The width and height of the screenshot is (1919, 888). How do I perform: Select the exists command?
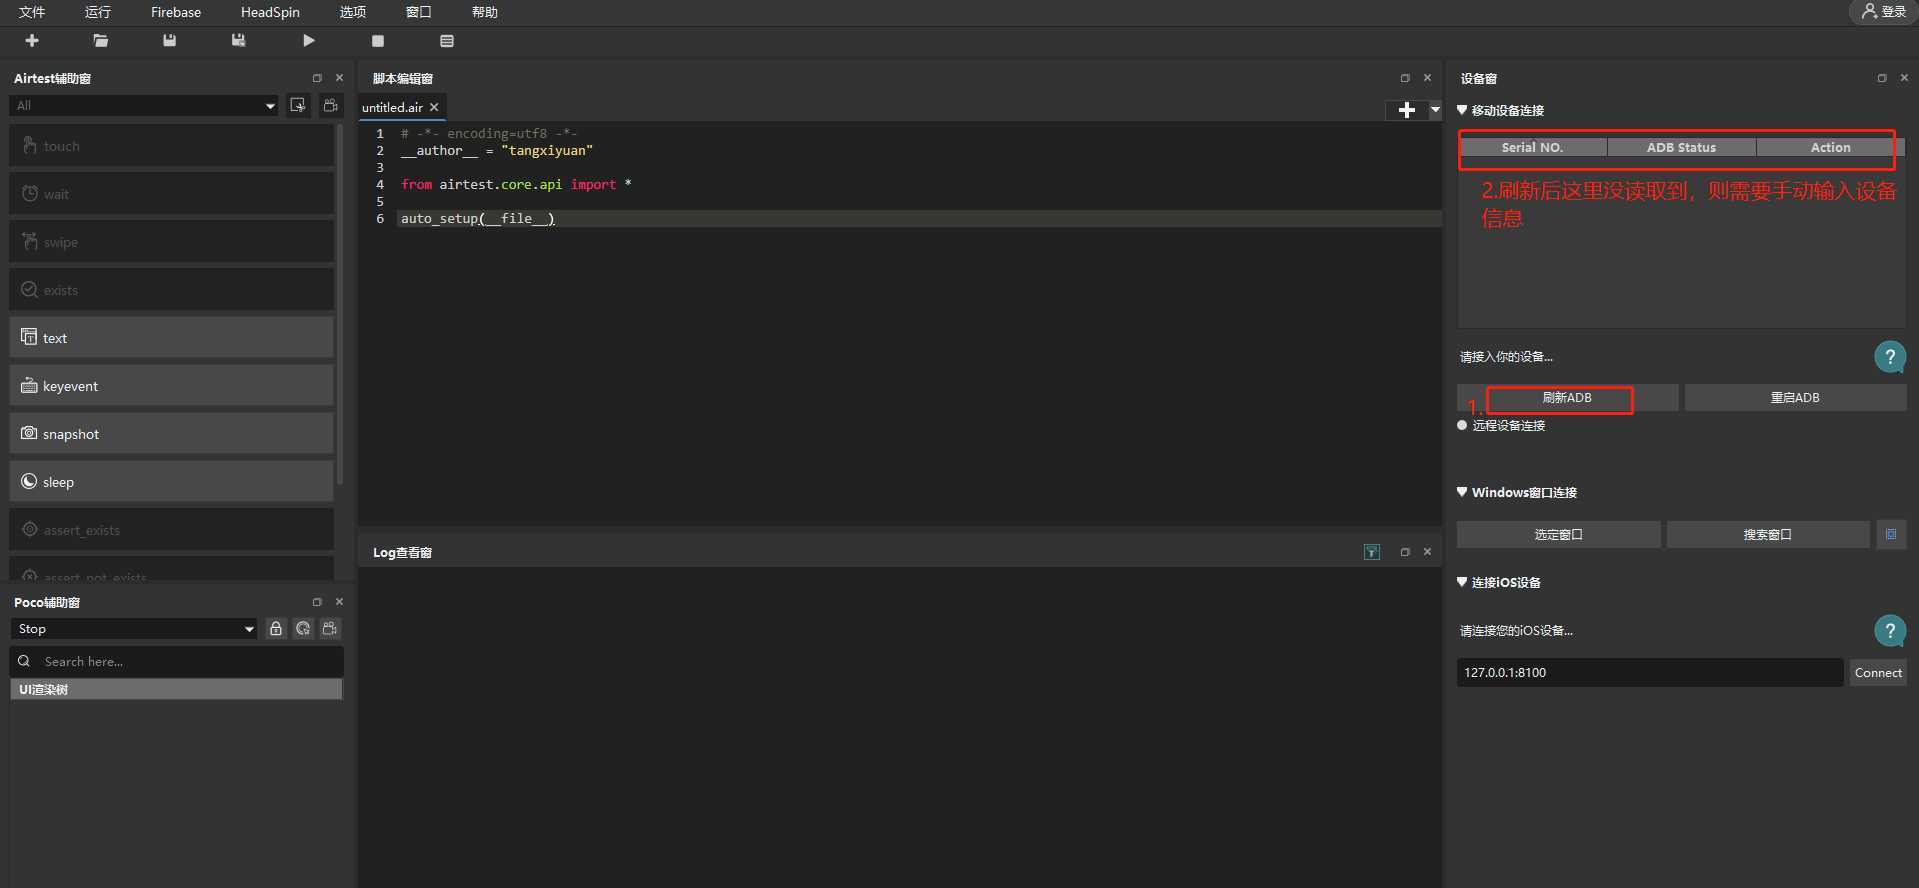(x=172, y=290)
